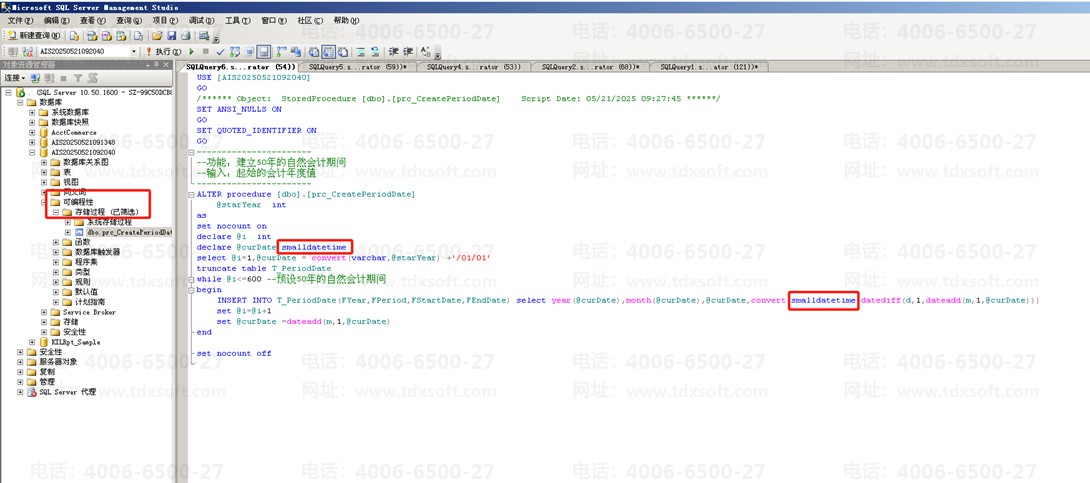The height and width of the screenshot is (483, 1090).
Task: Open the database selector AIS20250521092040 dropdown
Action: 134,52
